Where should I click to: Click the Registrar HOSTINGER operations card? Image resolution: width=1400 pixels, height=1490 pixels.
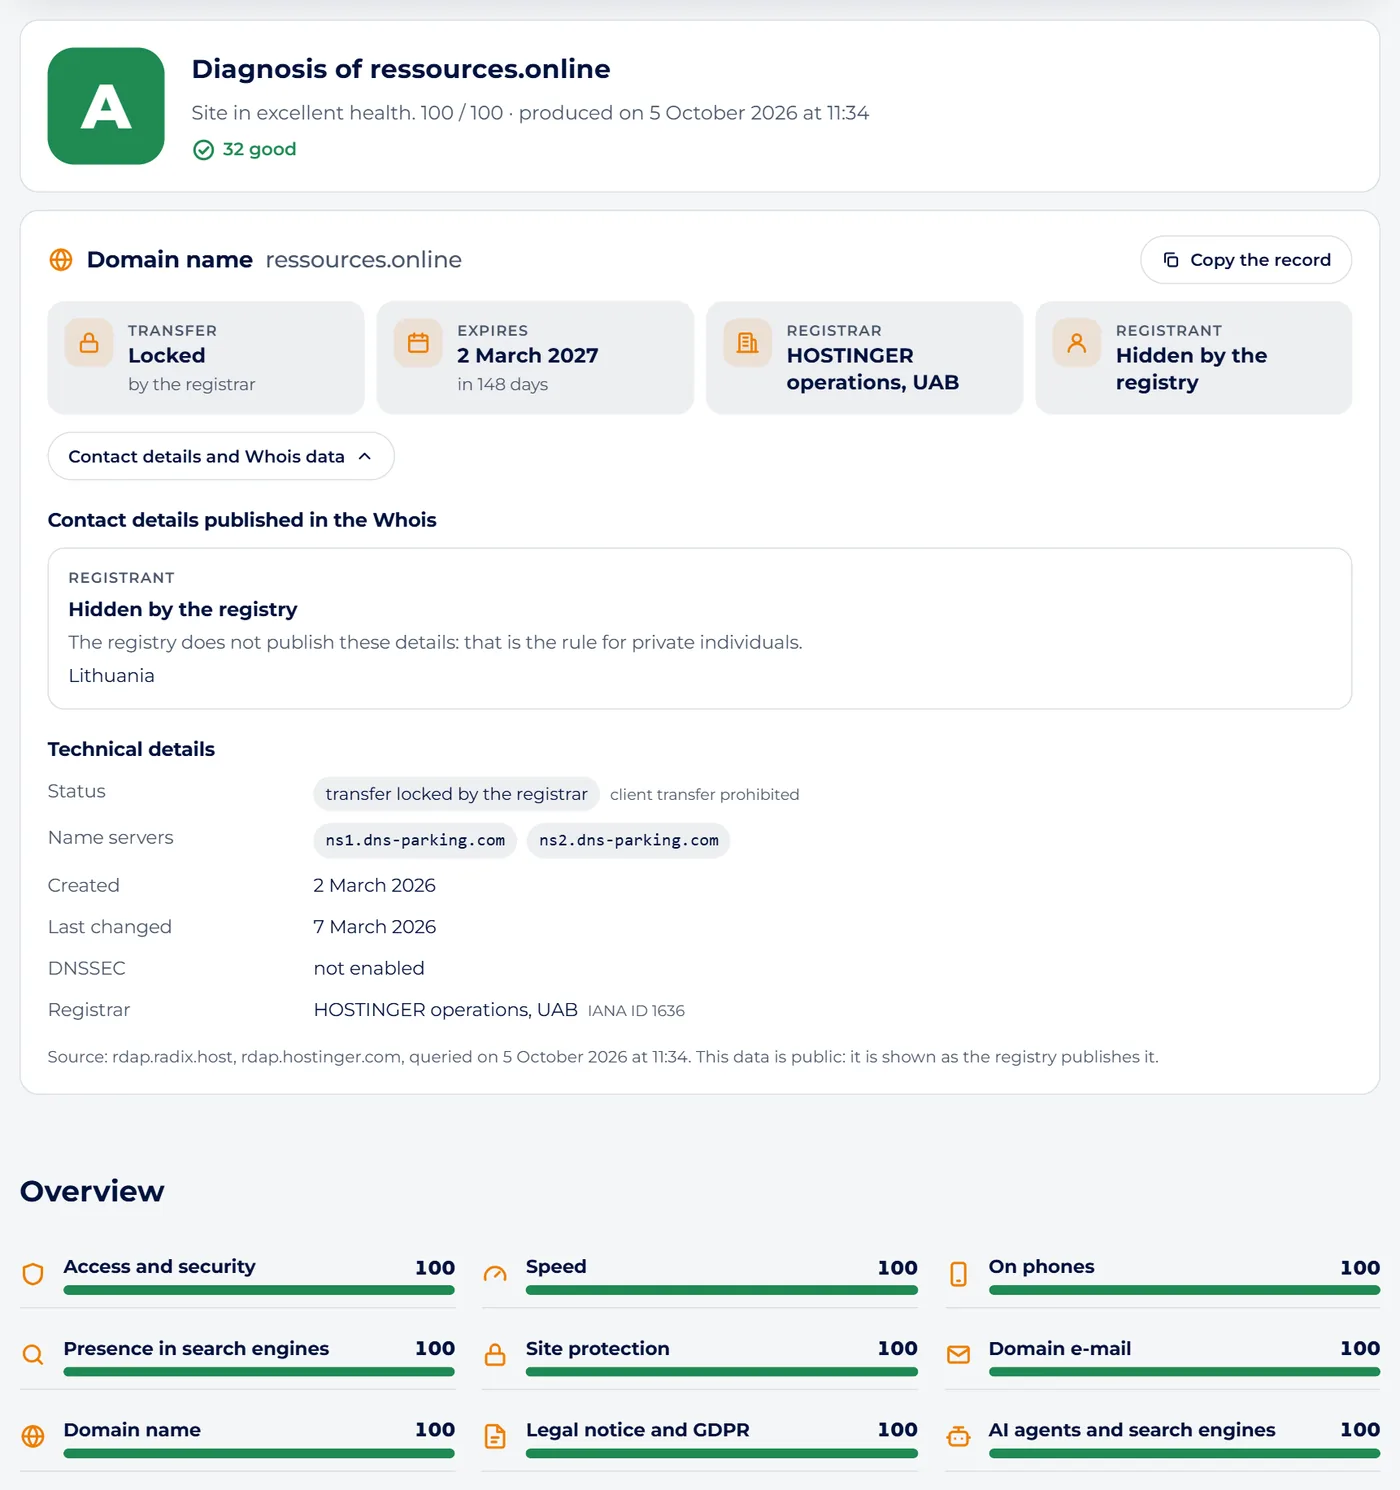tap(864, 358)
